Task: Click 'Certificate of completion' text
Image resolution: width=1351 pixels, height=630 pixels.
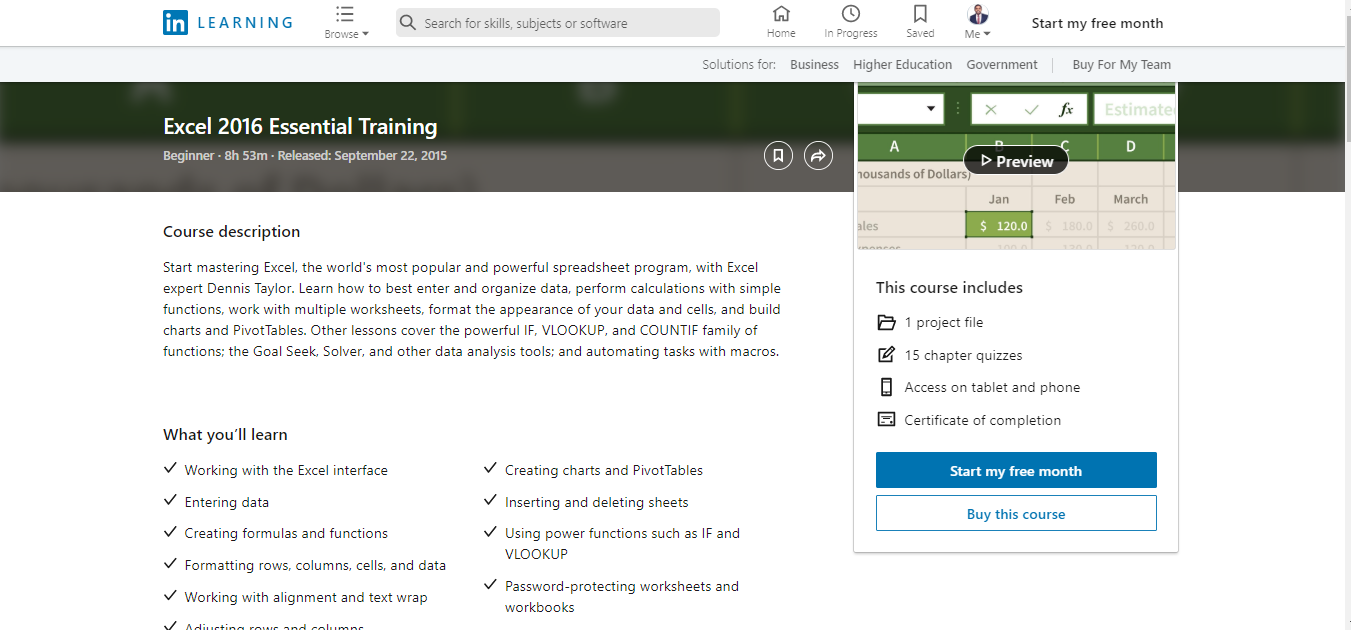Action: (x=983, y=420)
